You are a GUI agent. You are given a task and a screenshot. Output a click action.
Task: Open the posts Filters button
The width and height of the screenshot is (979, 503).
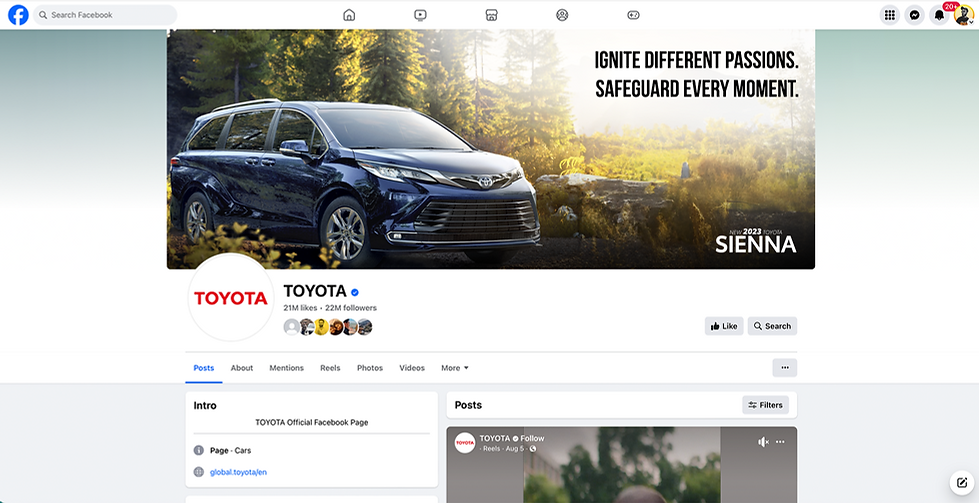click(765, 405)
